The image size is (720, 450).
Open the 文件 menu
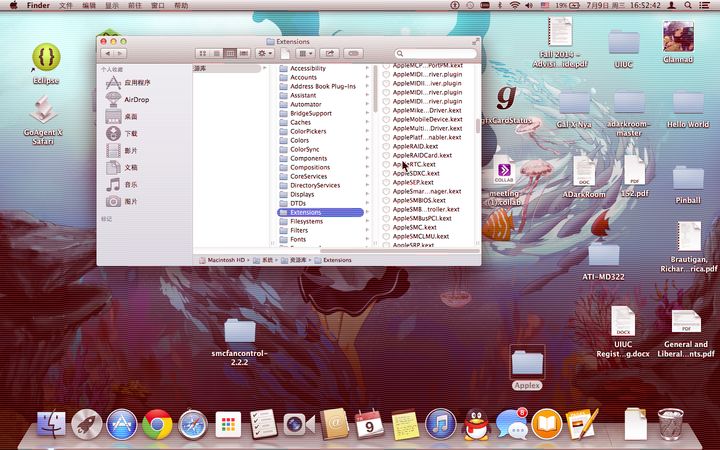pyautogui.click(x=66, y=6)
